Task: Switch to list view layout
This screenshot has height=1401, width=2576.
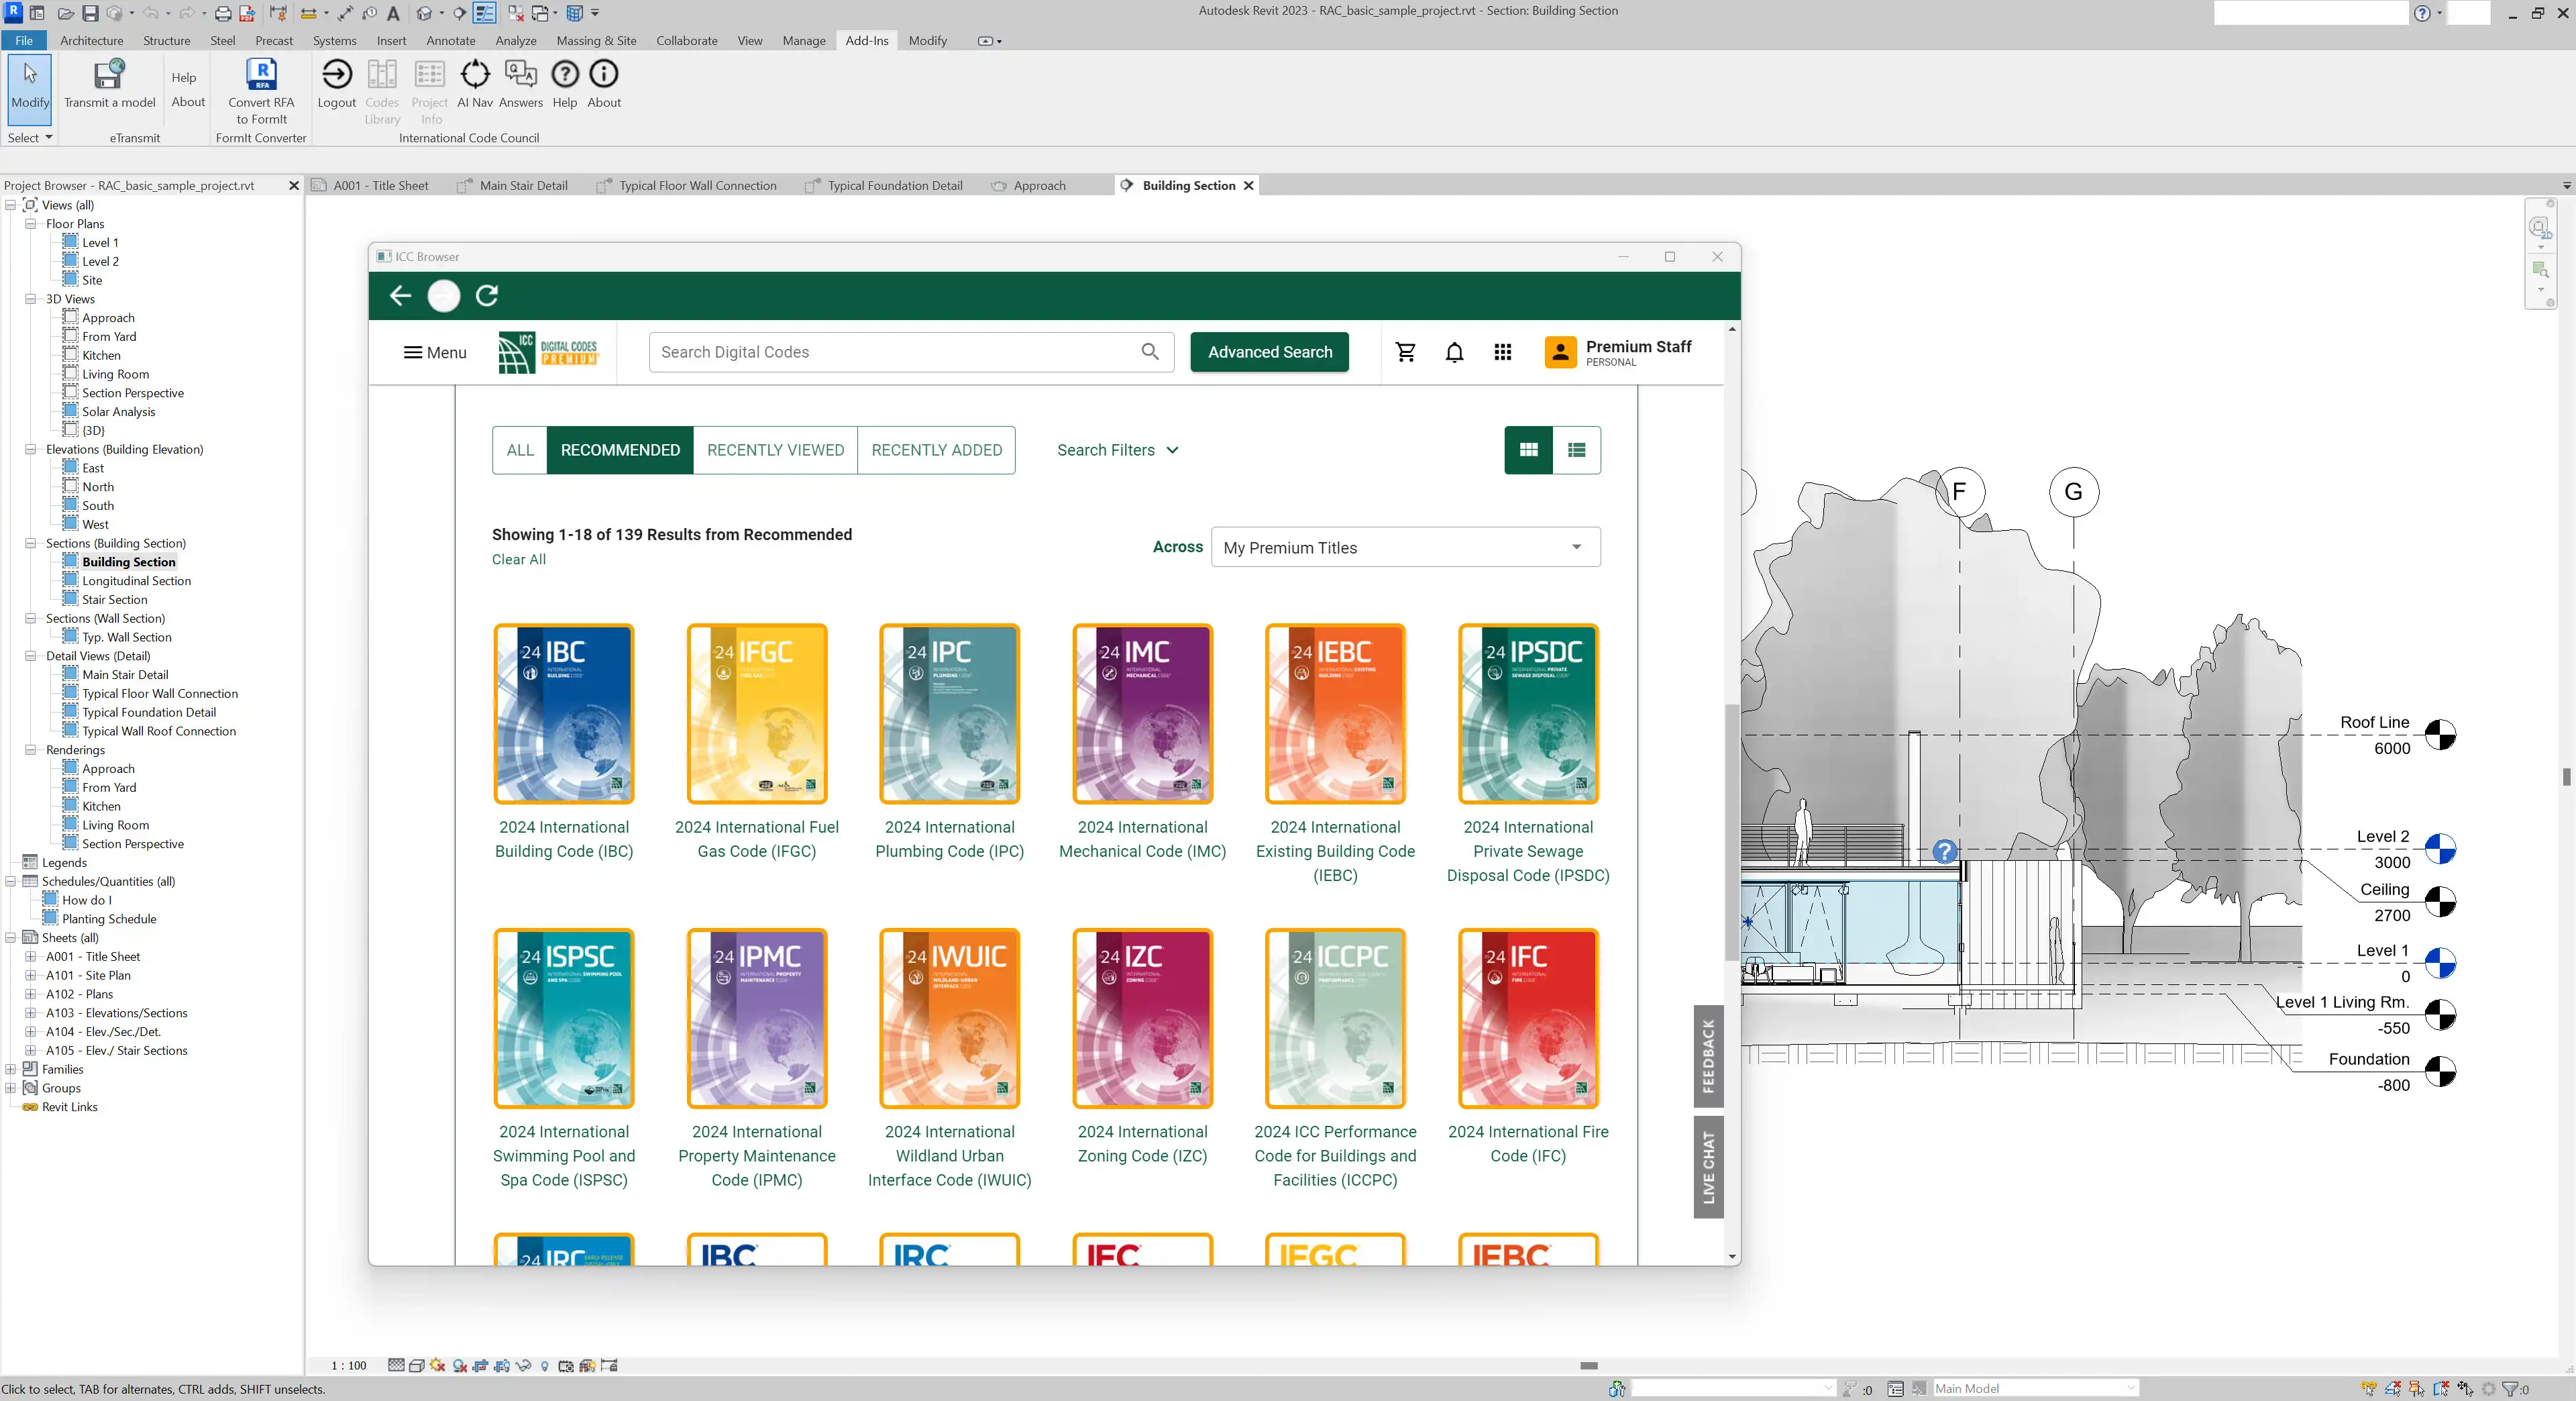Action: pos(1576,450)
